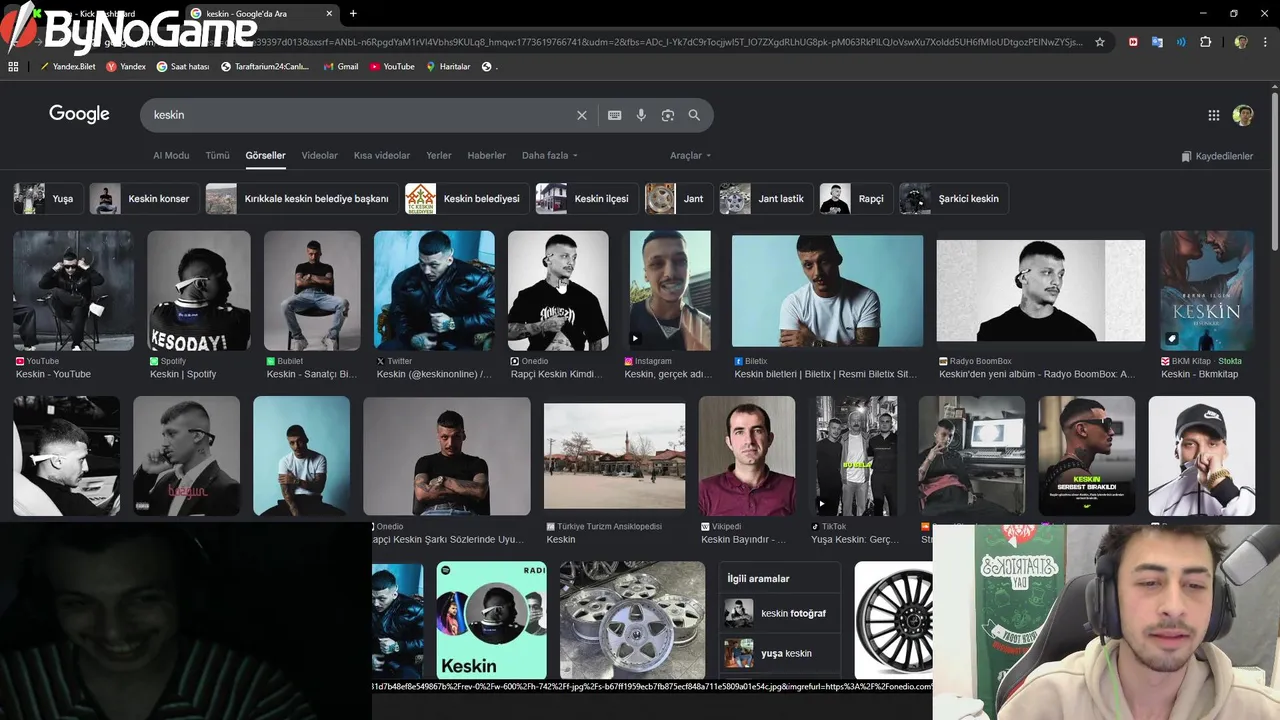Open the Türkiye Turizm Ansiklopedisi town square image
The width and height of the screenshot is (1280, 720).
tap(614, 456)
